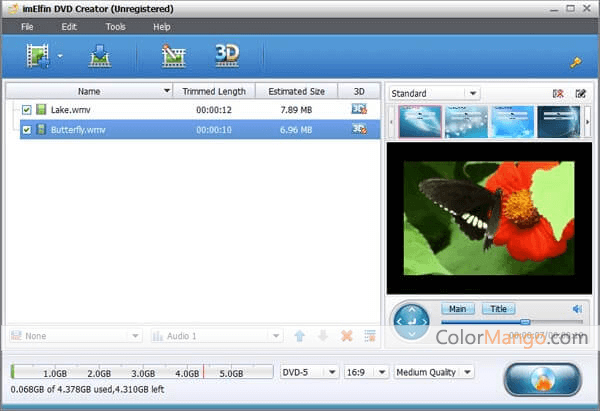The image size is (600, 411).
Task: Click the Add Video toolbar icon
Action: tap(39, 57)
